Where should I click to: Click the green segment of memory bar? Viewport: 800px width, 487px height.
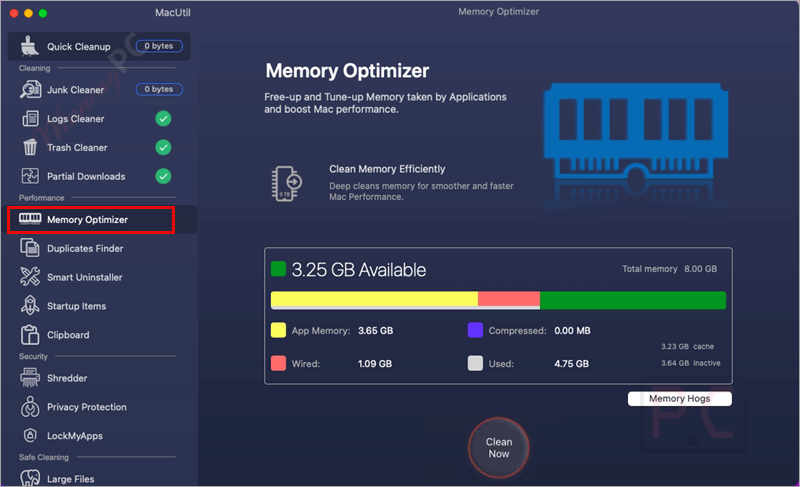pos(633,300)
